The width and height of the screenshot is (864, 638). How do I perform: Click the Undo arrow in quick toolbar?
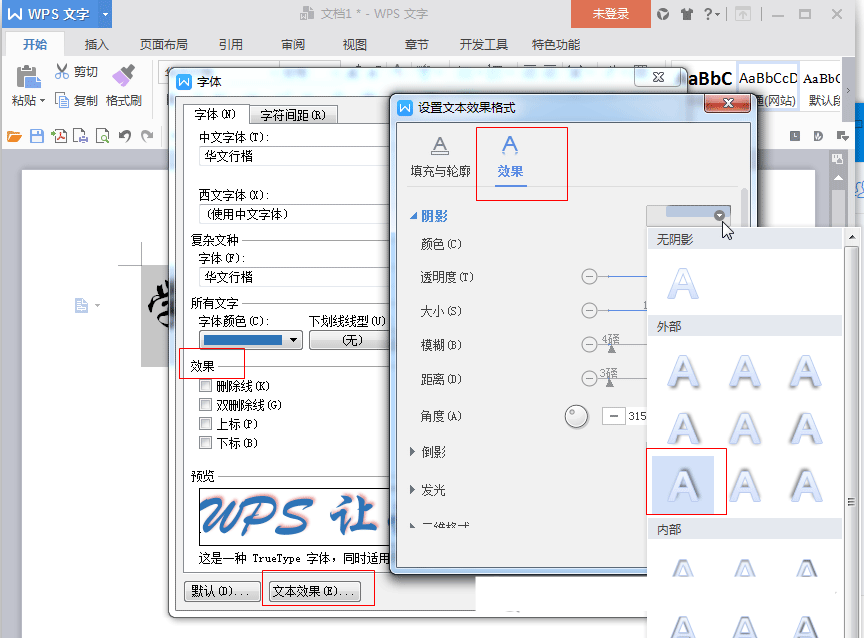click(x=125, y=136)
